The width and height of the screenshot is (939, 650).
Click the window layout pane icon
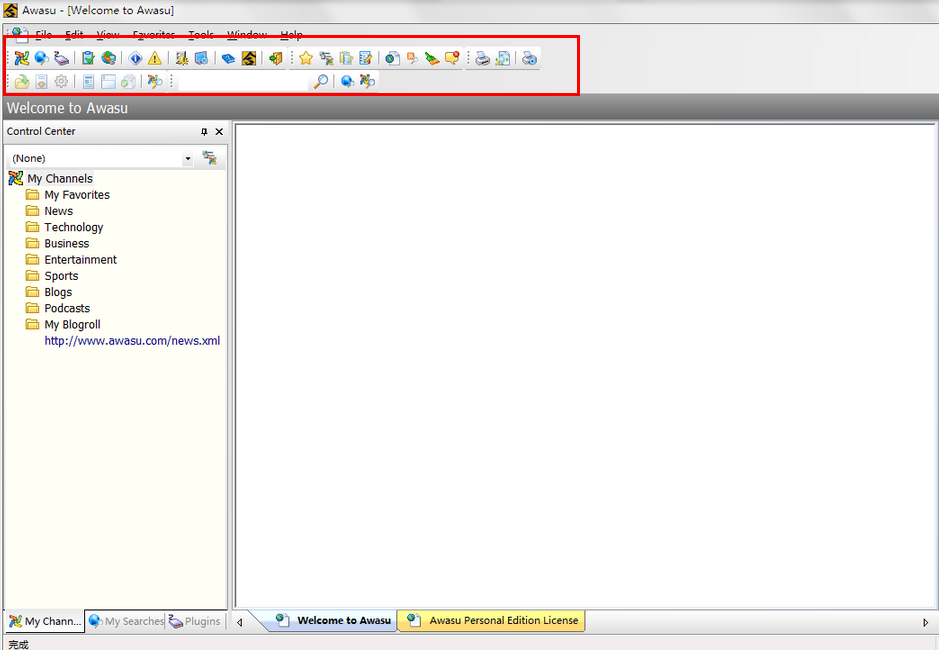(108, 81)
